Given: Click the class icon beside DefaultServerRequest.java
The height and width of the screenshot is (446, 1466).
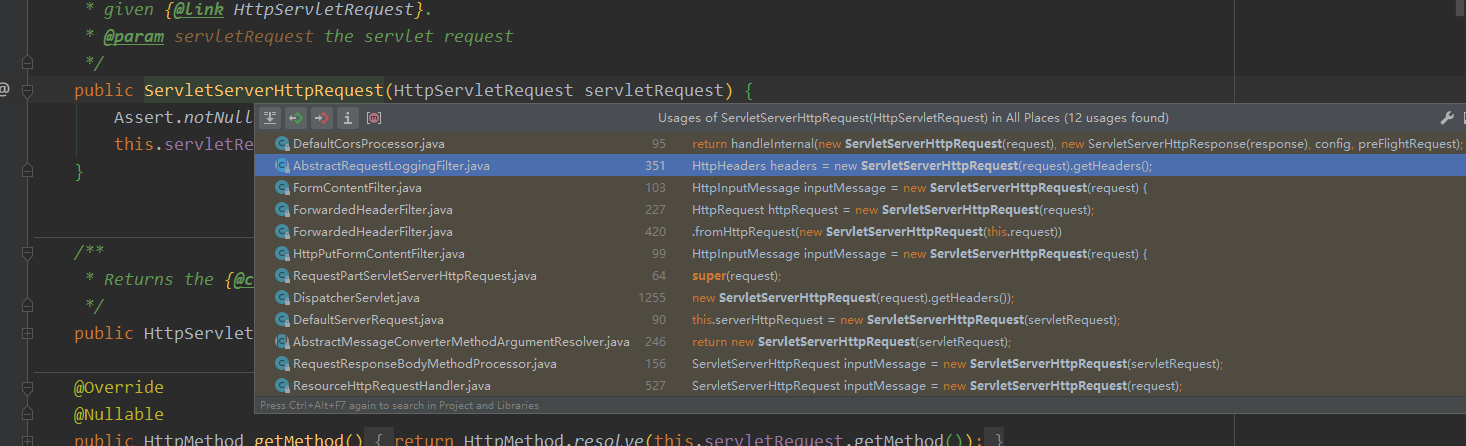Looking at the screenshot, I should tap(282, 320).
